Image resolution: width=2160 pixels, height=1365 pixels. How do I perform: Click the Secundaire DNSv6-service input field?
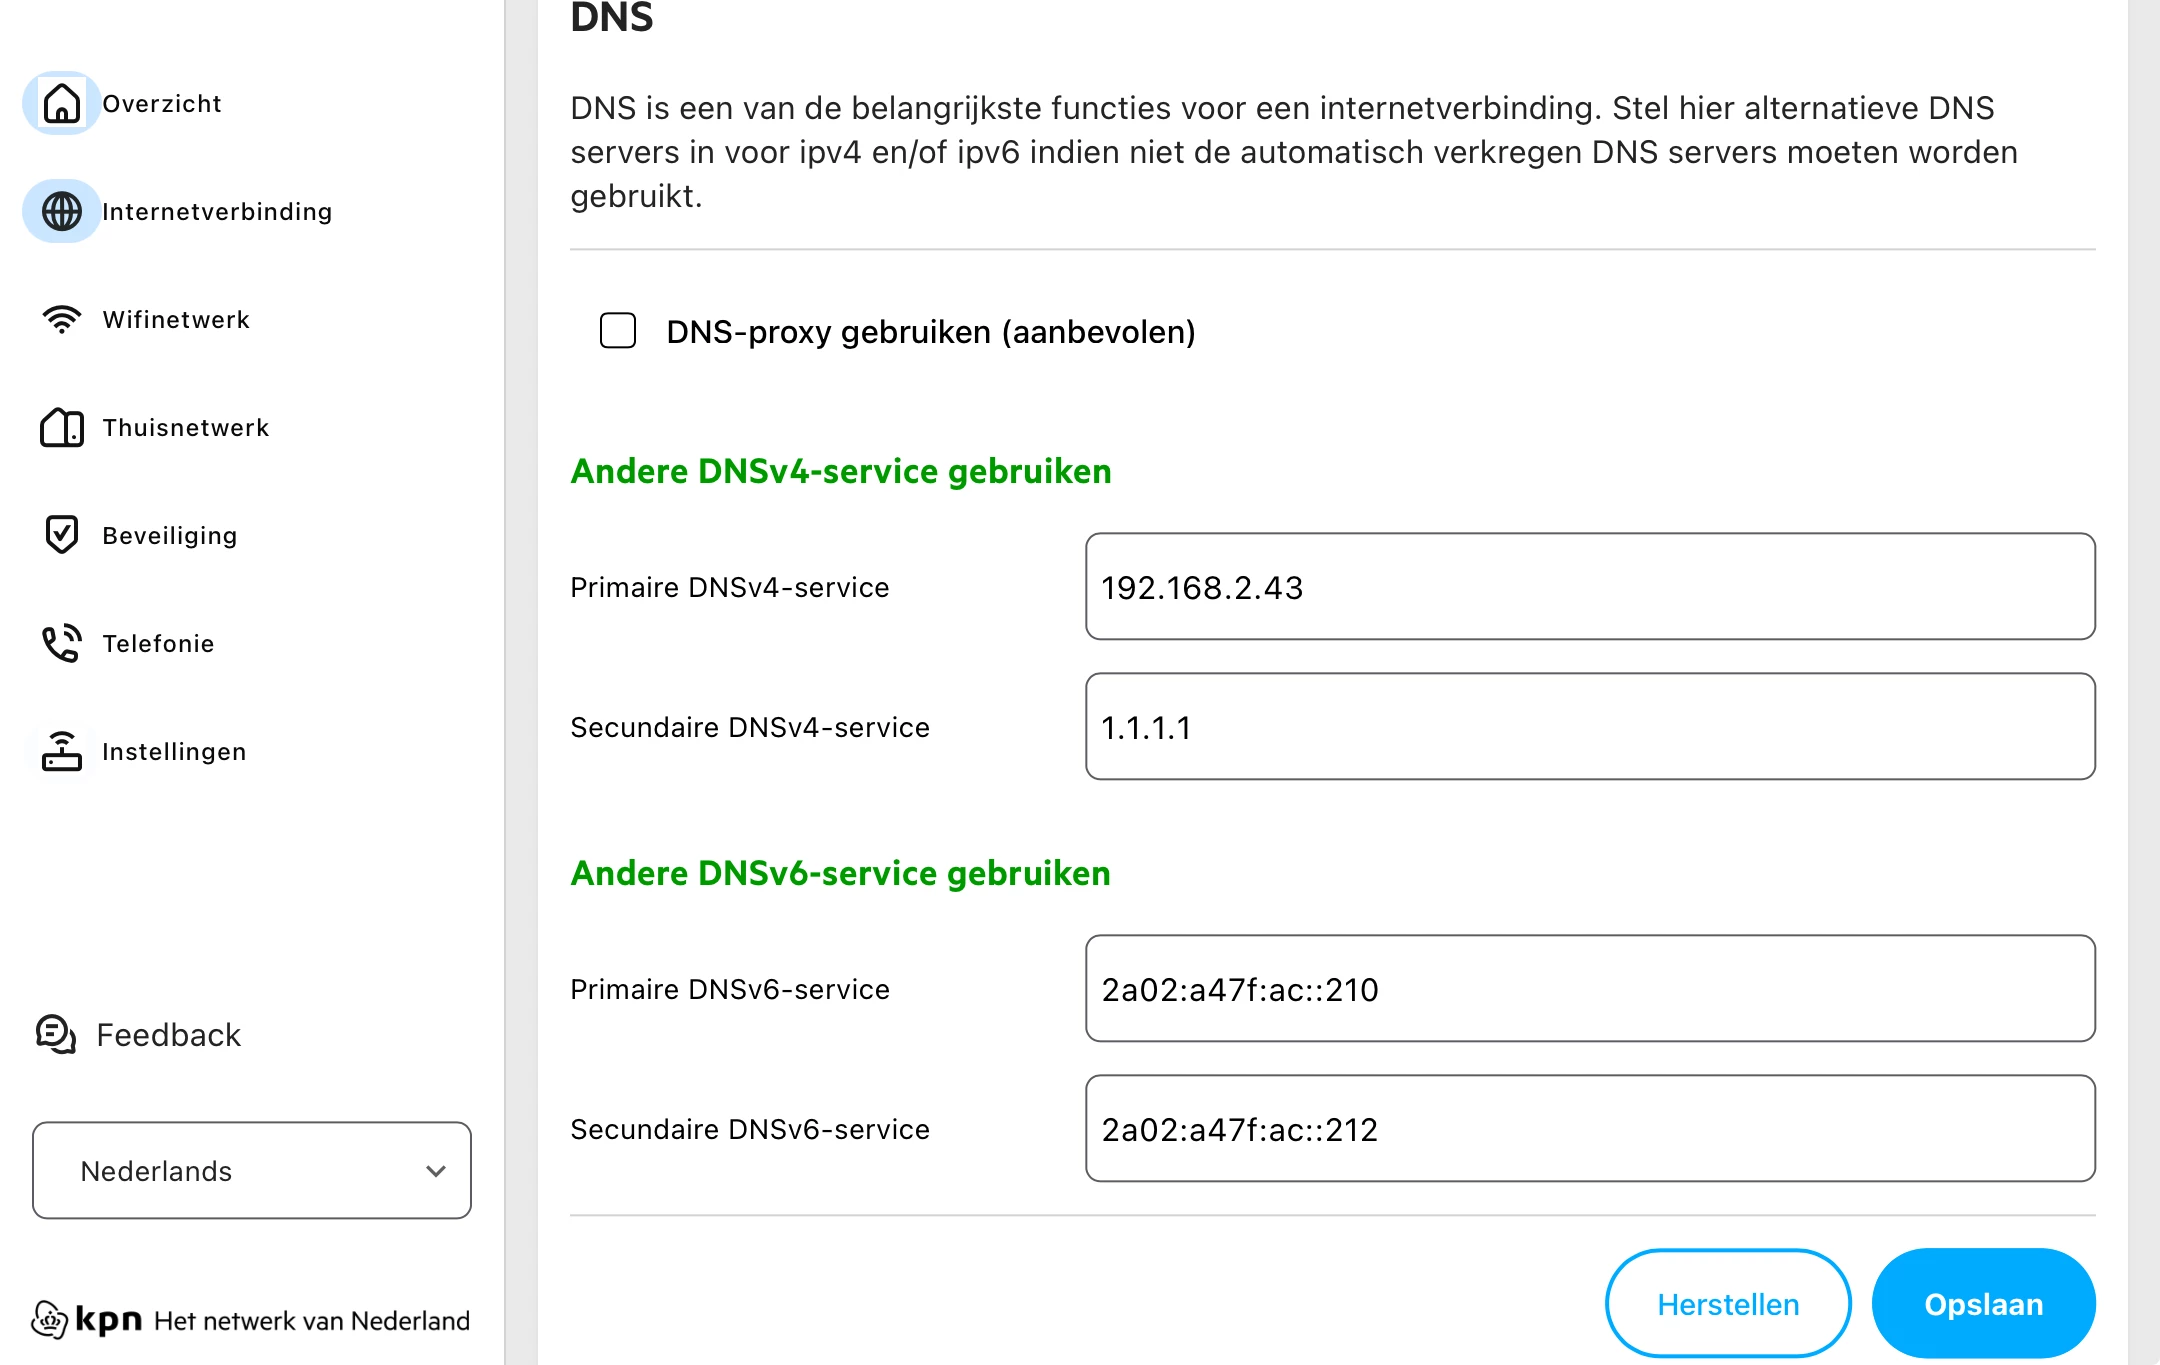coord(1589,1129)
